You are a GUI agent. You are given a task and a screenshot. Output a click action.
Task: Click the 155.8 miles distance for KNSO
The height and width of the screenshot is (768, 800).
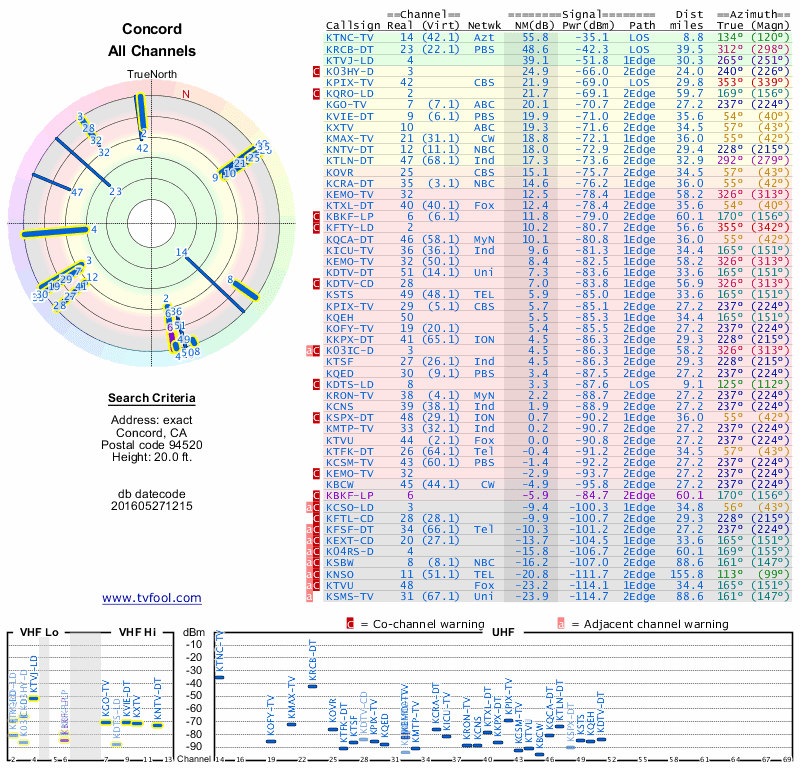coord(686,575)
